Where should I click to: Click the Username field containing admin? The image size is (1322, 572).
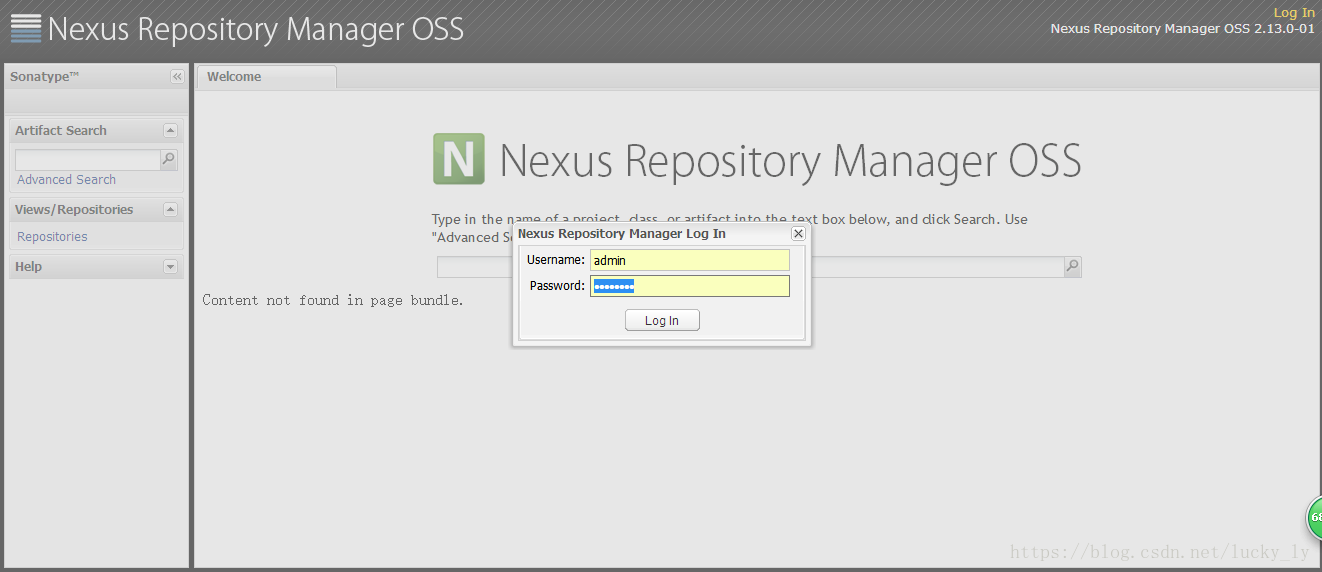(x=690, y=260)
